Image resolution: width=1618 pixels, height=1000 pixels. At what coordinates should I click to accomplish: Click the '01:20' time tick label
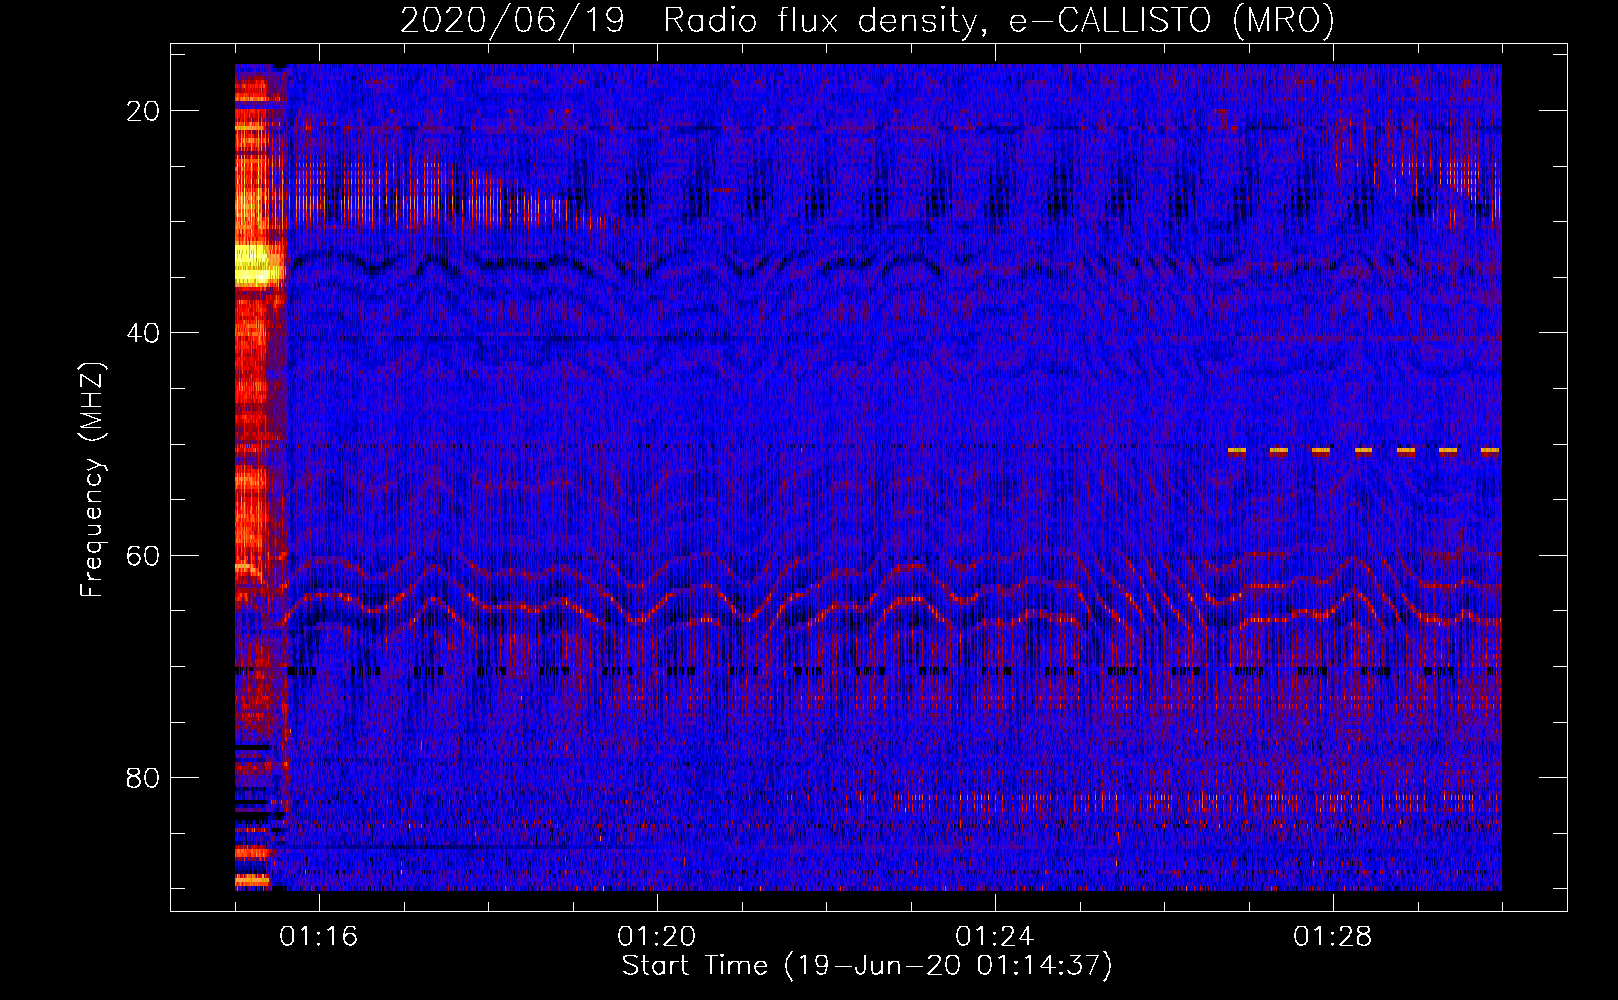tap(656, 936)
